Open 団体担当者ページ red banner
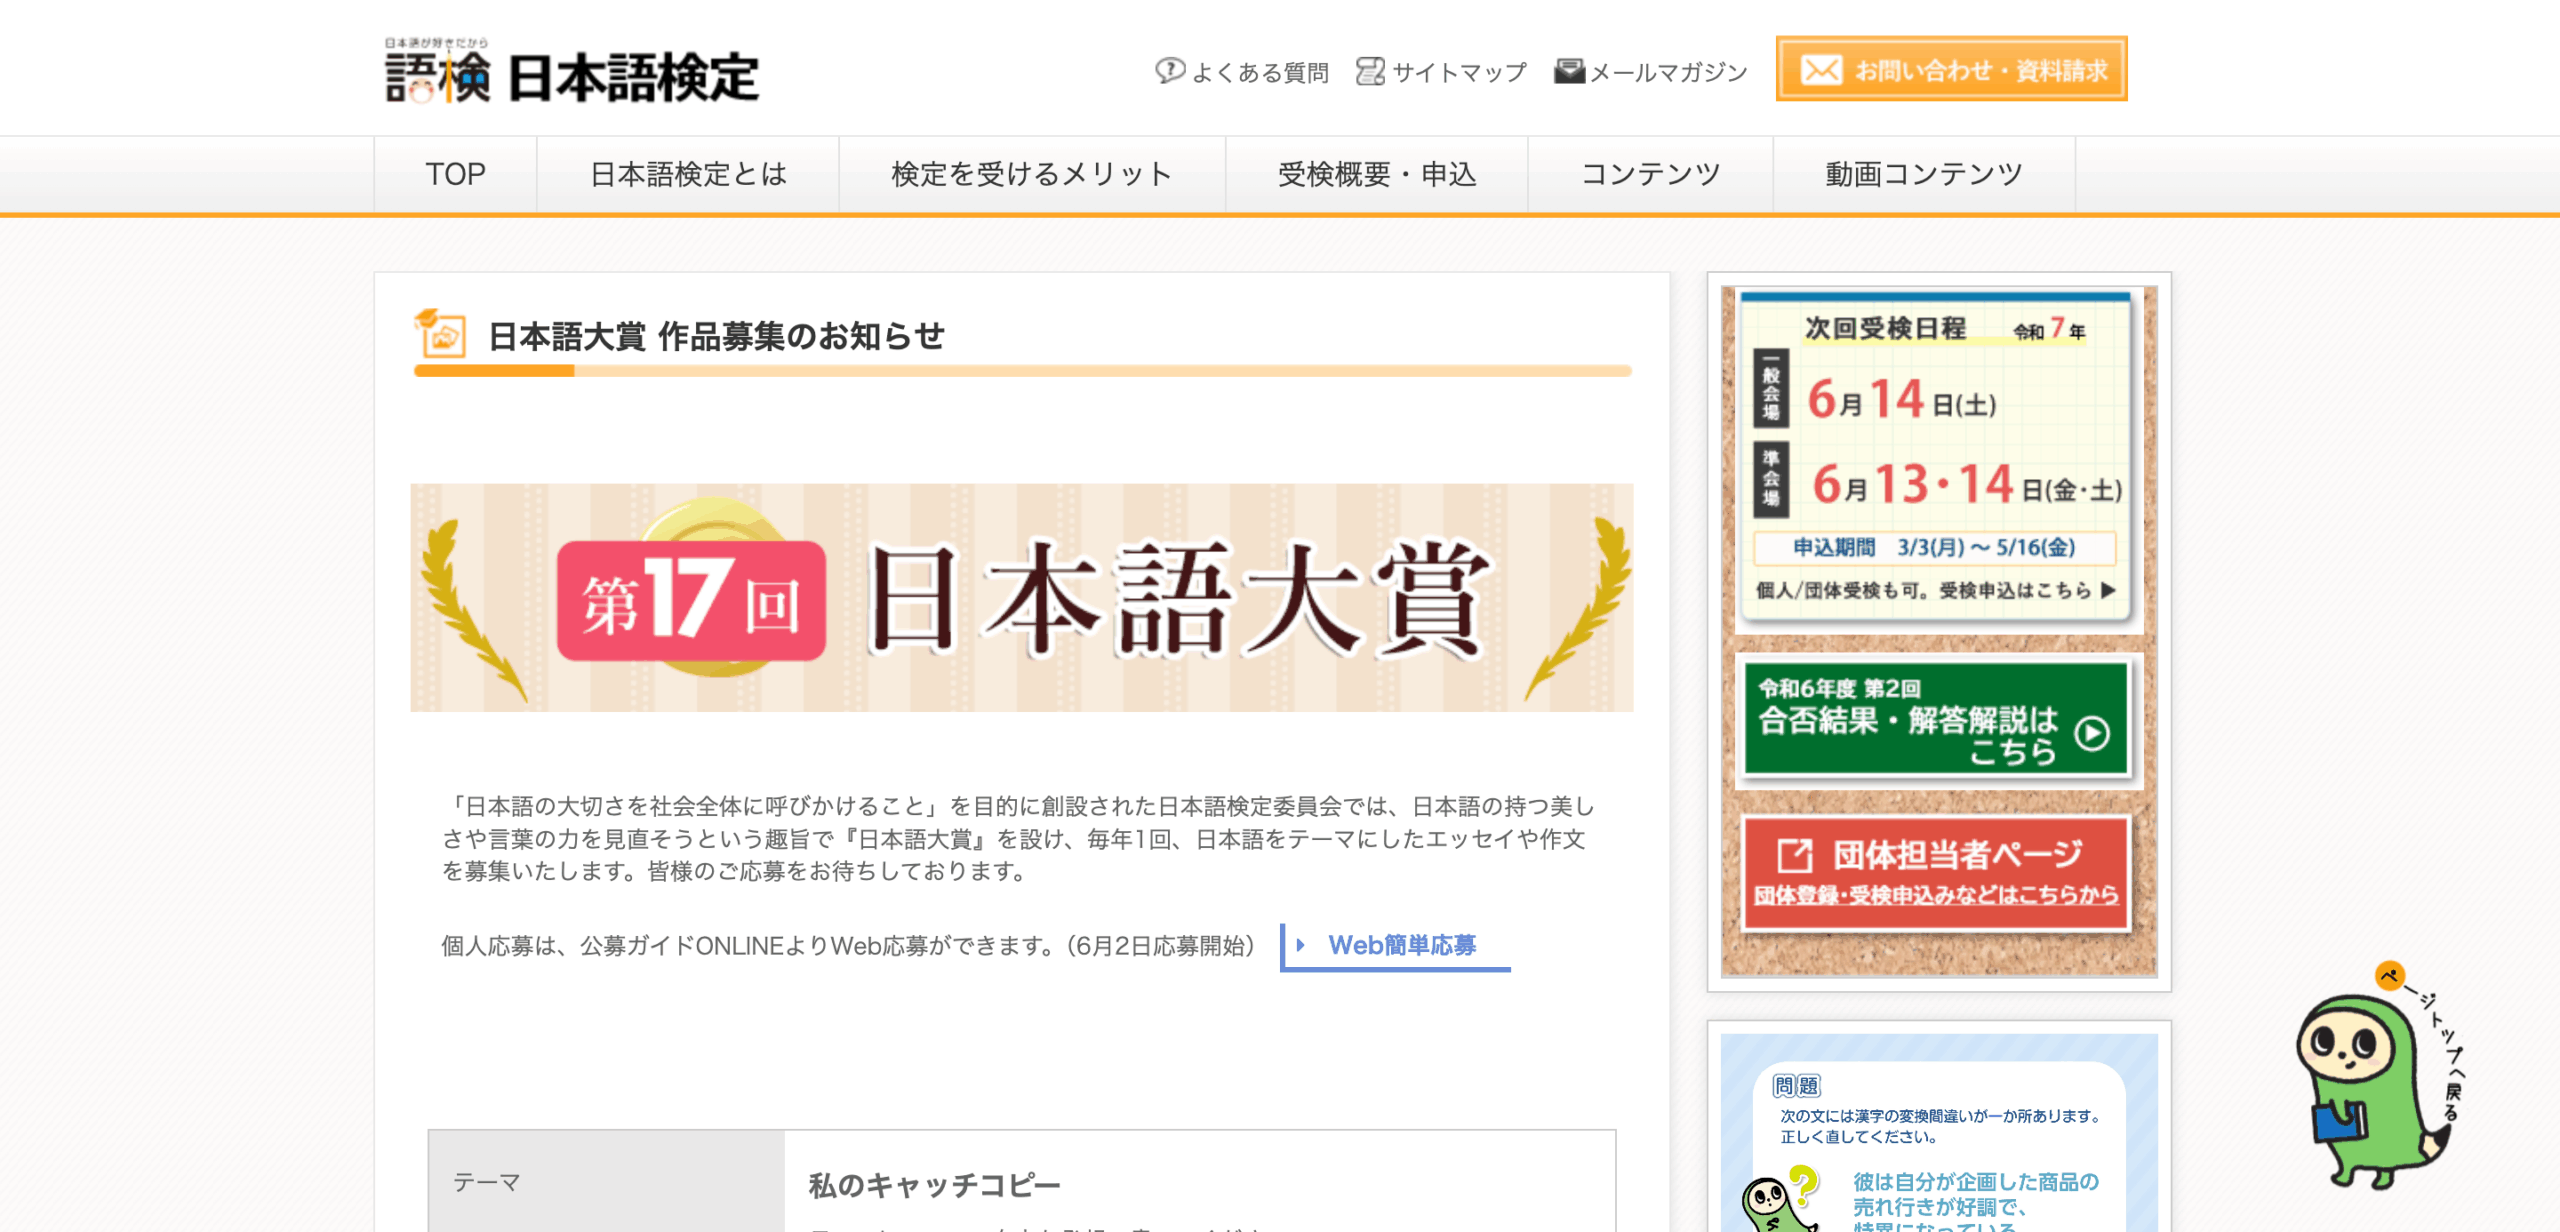 click(1936, 873)
